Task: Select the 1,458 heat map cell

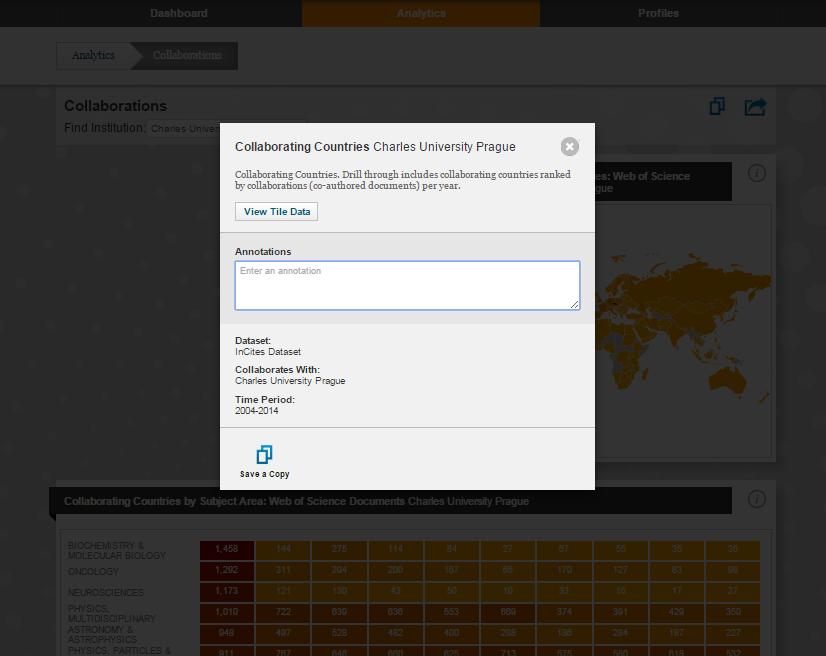Action: click(227, 549)
